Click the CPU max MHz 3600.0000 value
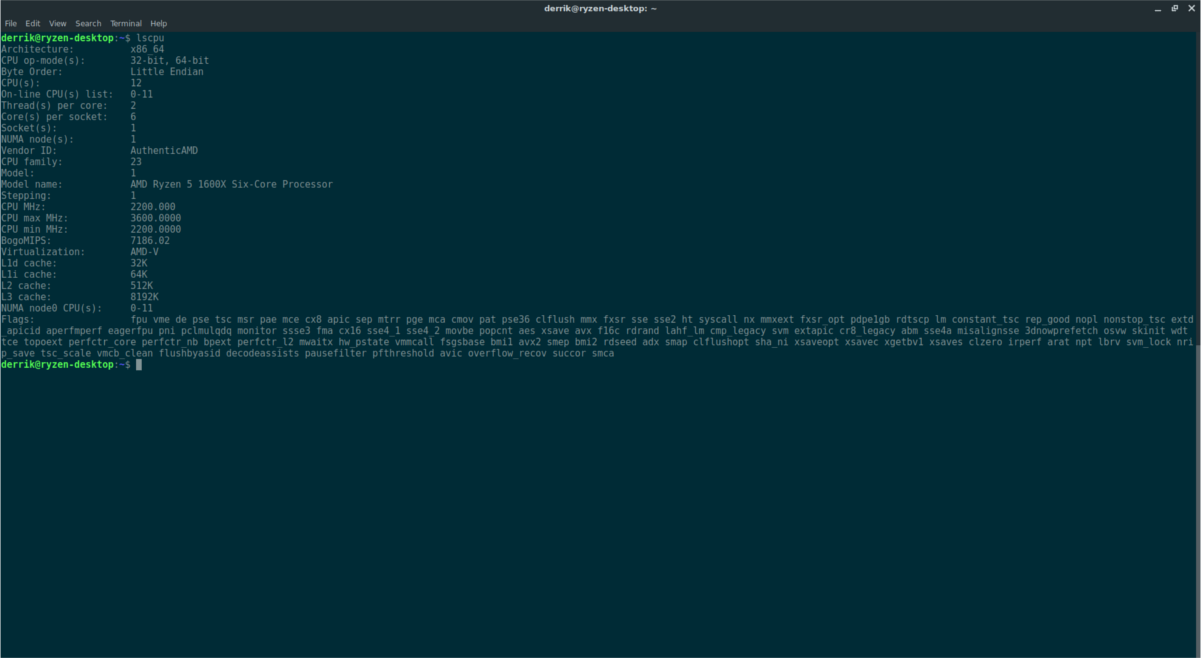 pos(156,218)
